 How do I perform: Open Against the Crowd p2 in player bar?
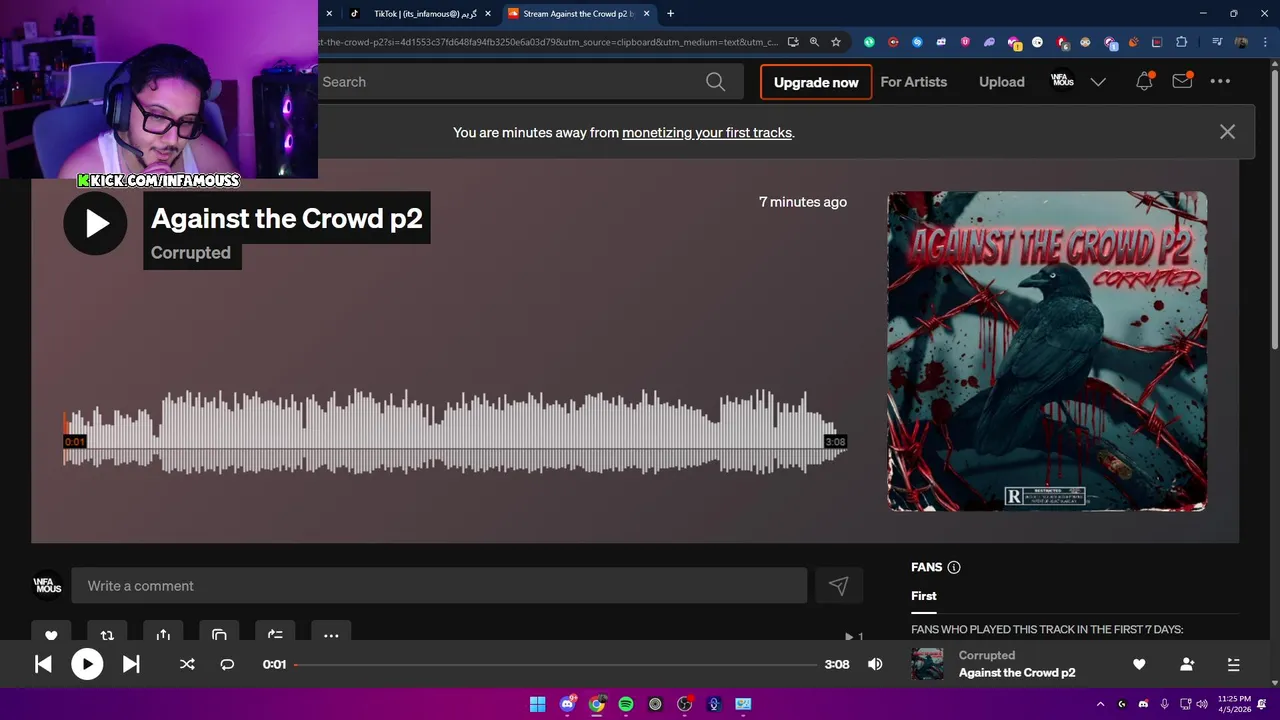pos(1017,673)
